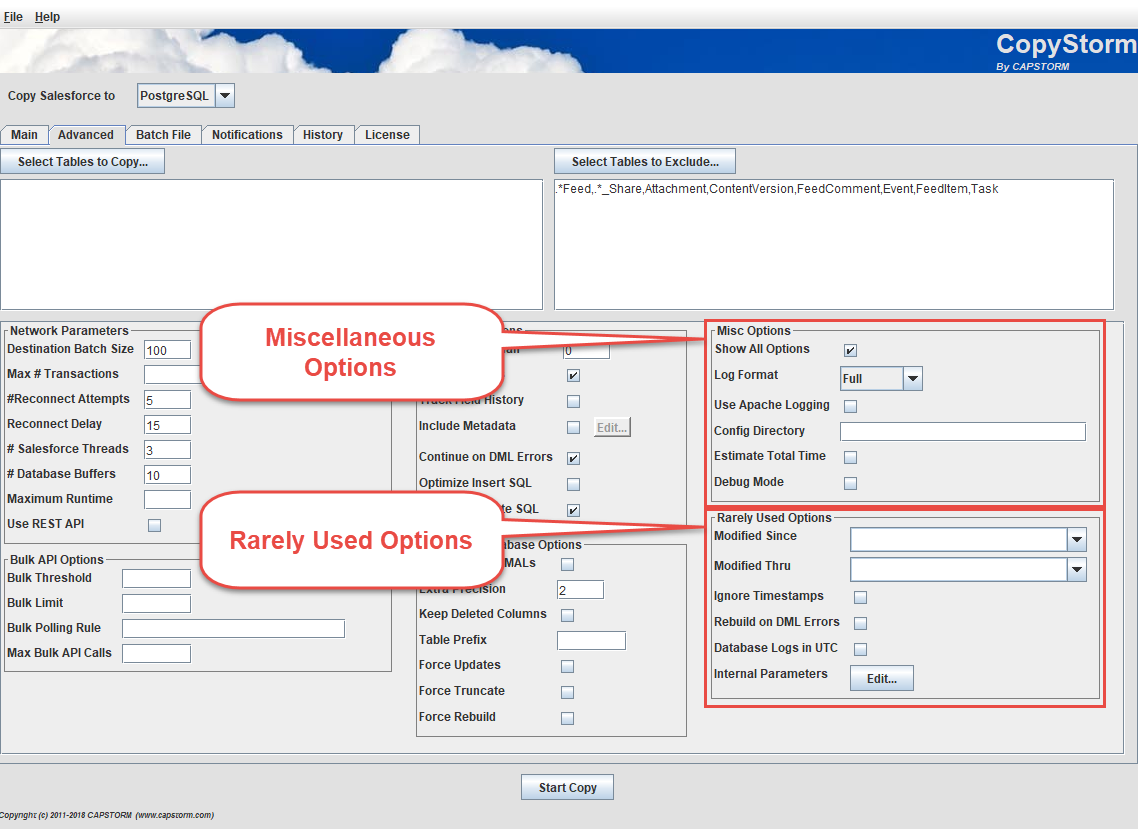Click the Bulk Limit field
1138x829 pixels.
click(x=157, y=603)
